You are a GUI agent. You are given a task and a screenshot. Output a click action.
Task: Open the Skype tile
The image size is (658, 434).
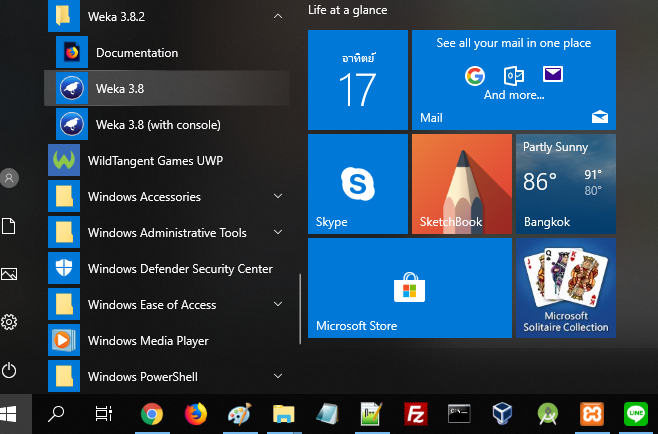click(357, 184)
